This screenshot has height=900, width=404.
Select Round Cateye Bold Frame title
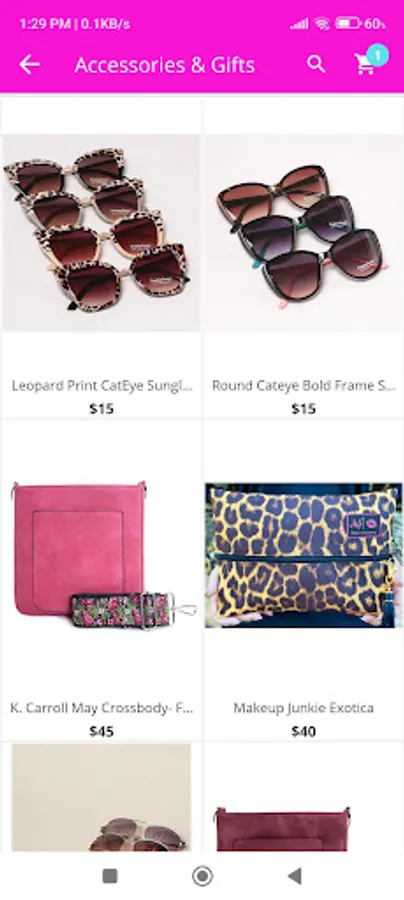(x=304, y=386)
